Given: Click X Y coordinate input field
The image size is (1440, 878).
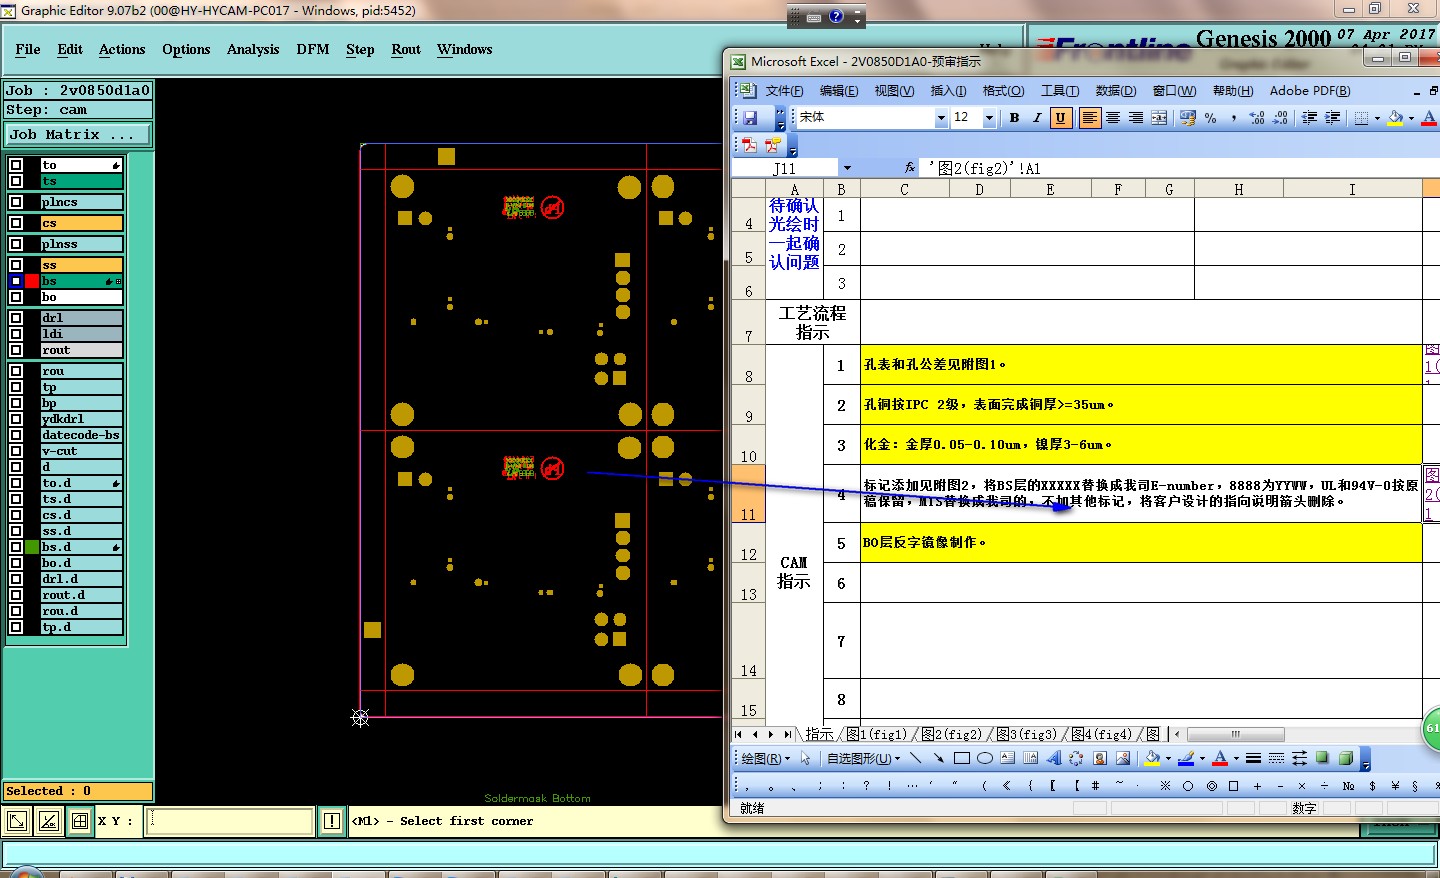Looking at the screenshot, I should [230, 821].
